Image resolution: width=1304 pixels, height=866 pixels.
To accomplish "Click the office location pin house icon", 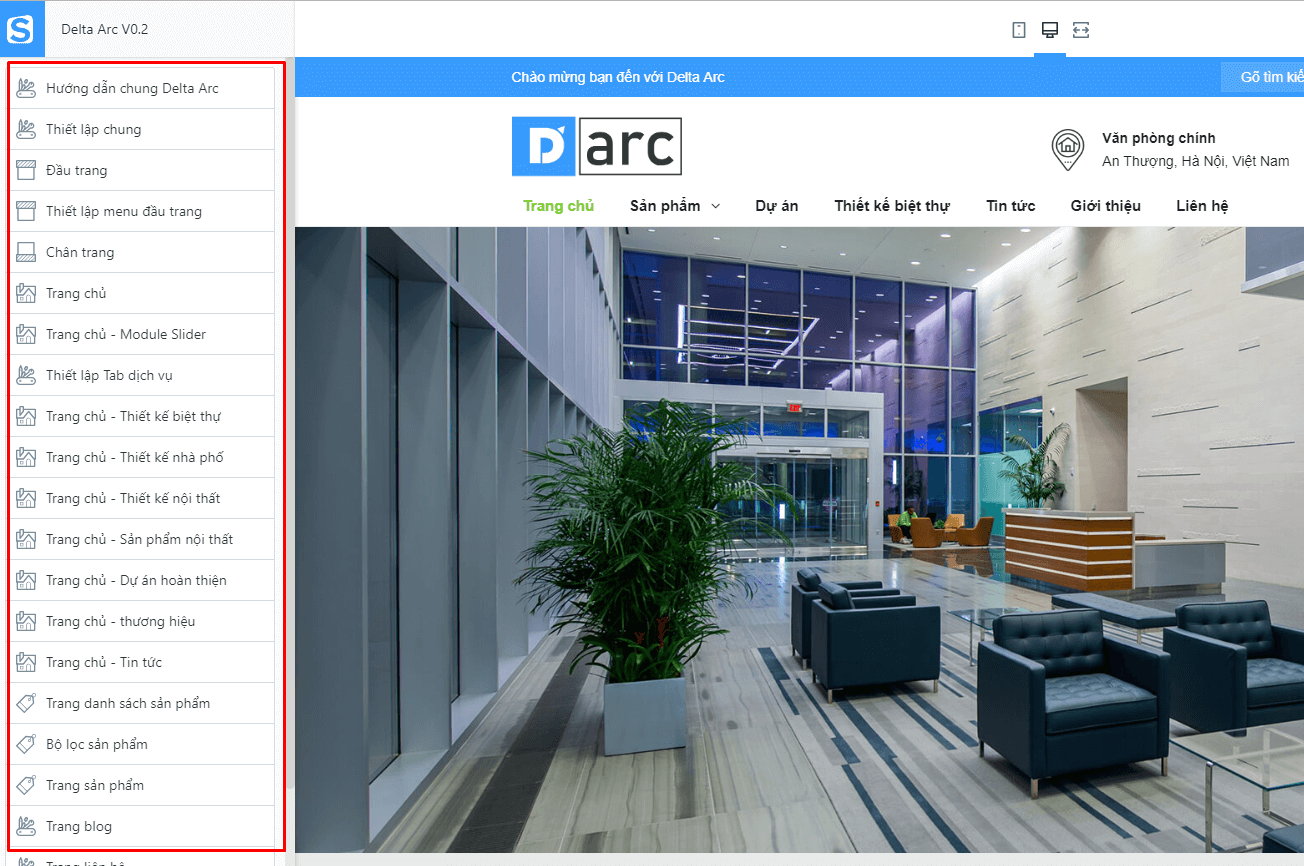I will click(x=1068, y=149).
